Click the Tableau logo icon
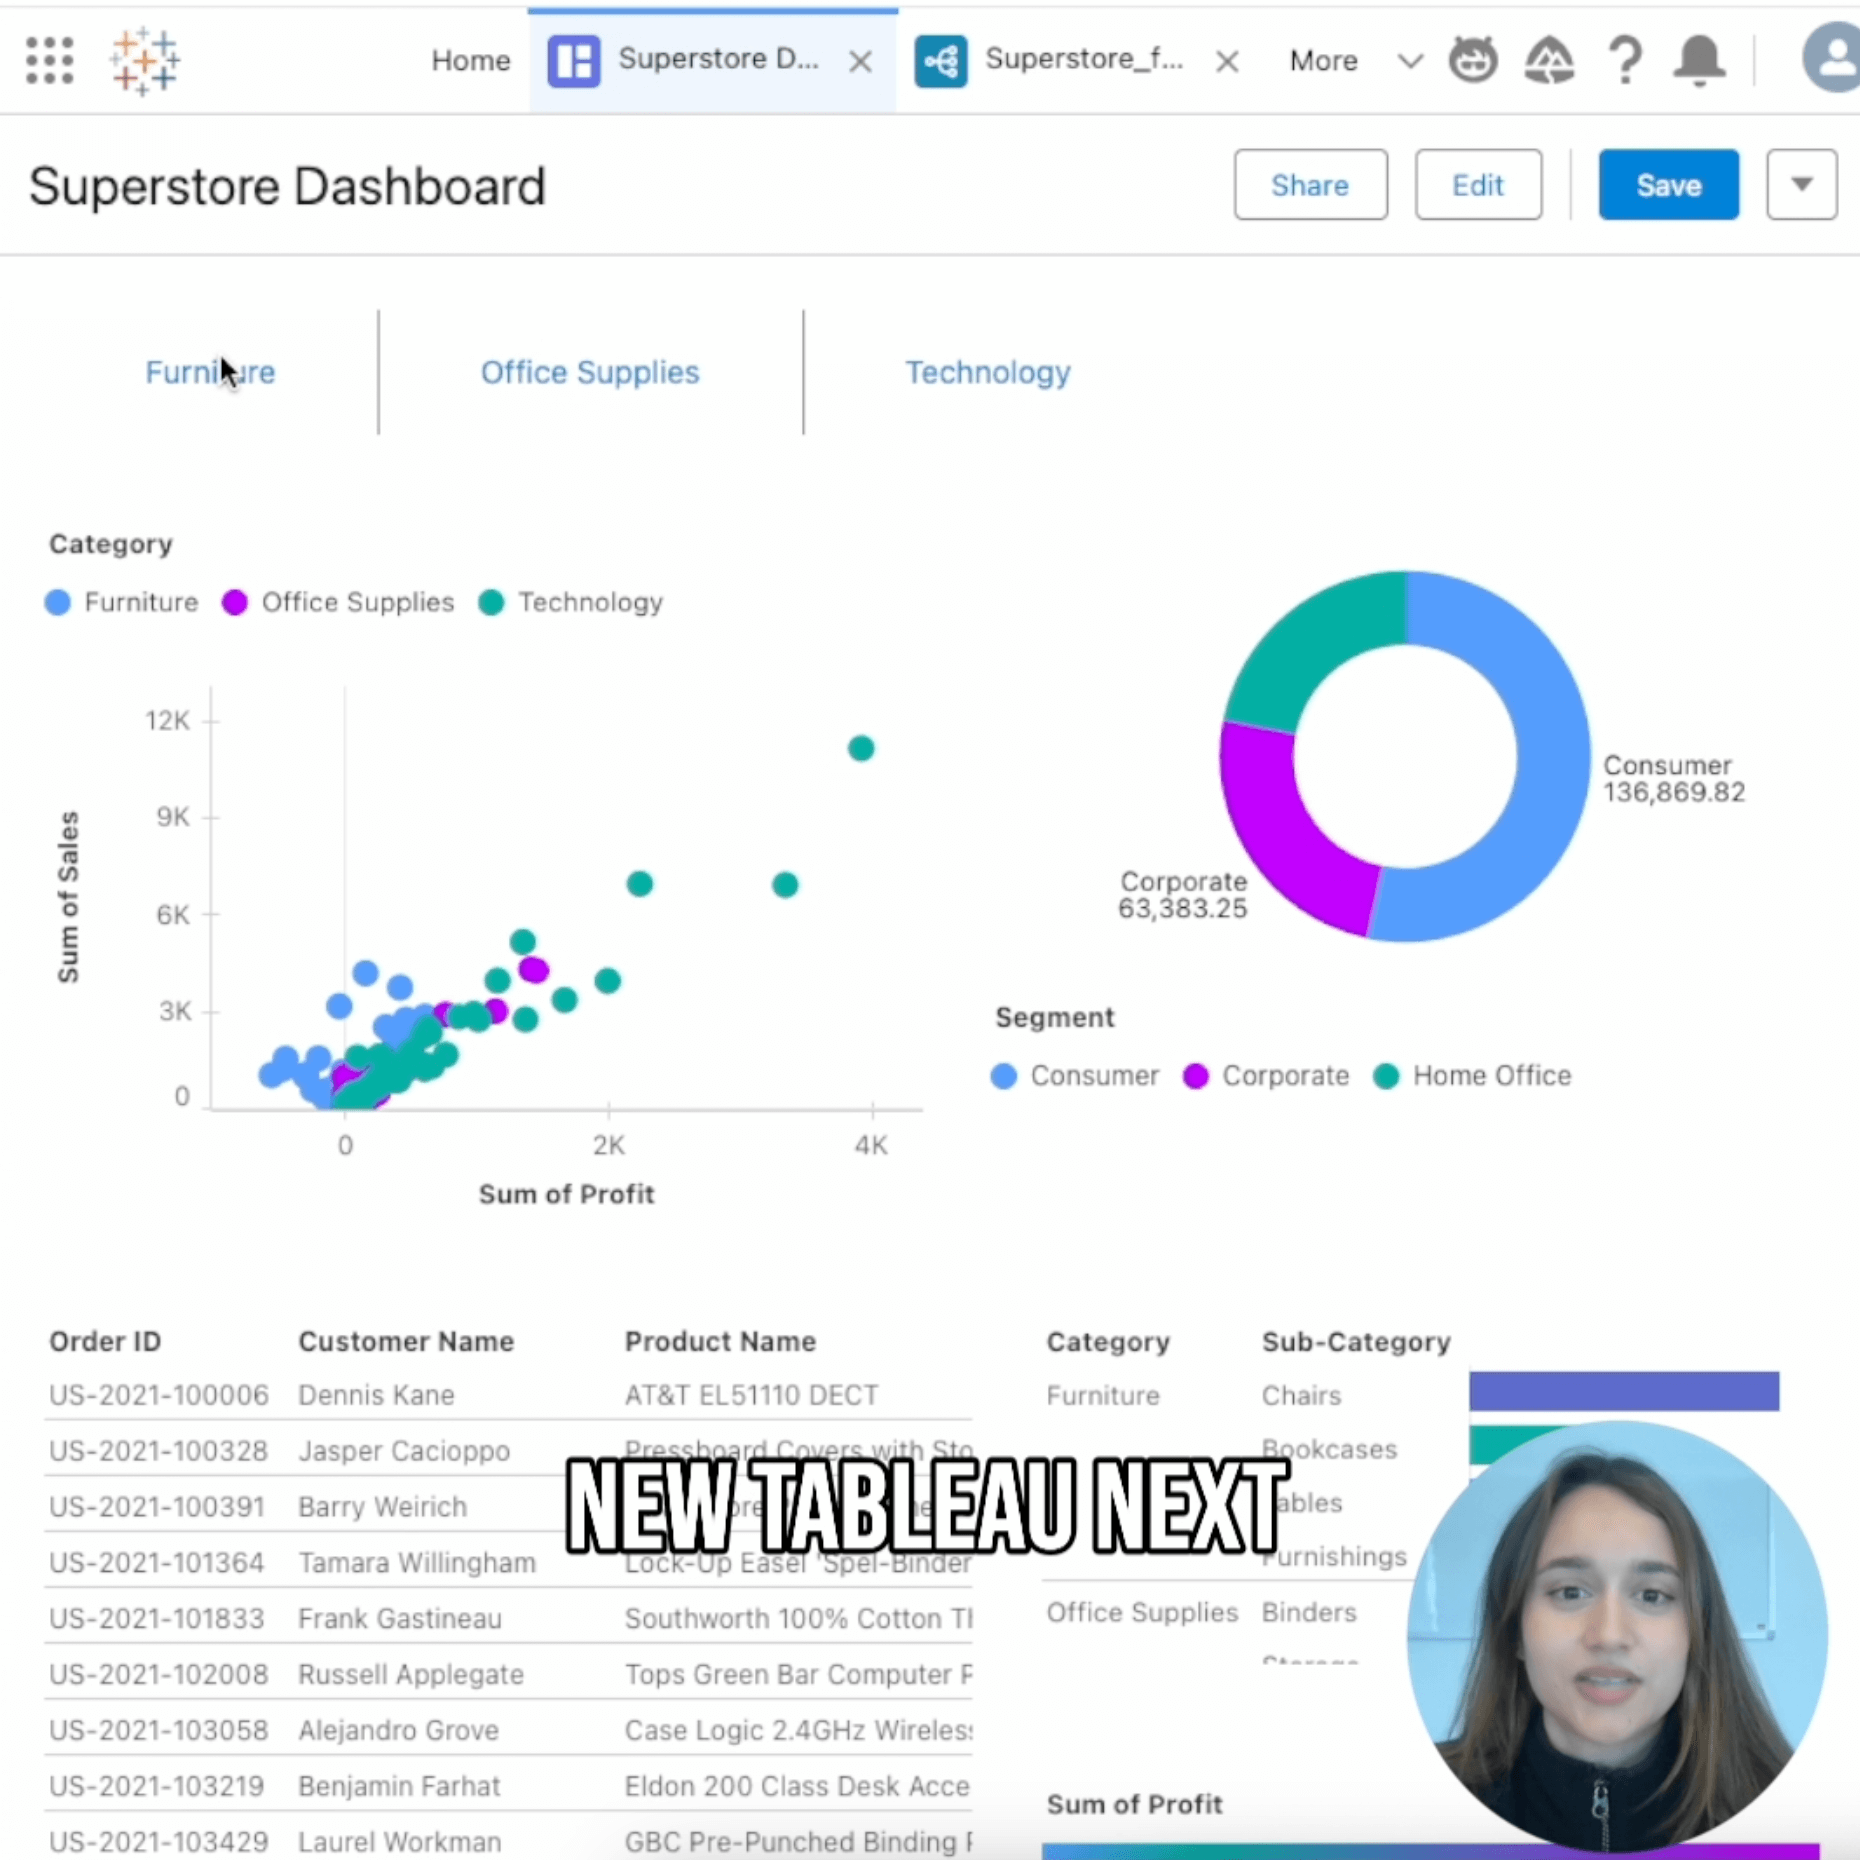This screenshot has width=1860, height=1860. (x=145, y=61)
